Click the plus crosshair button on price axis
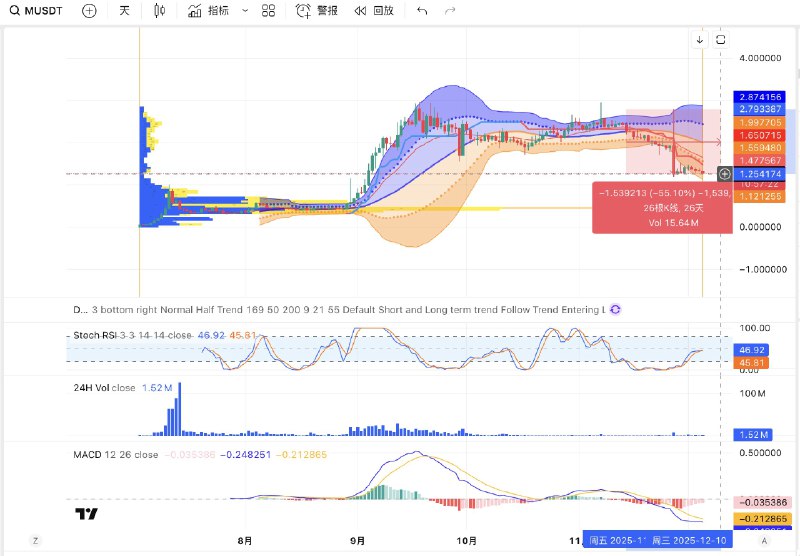800x556 pixels. click(725, 174)
